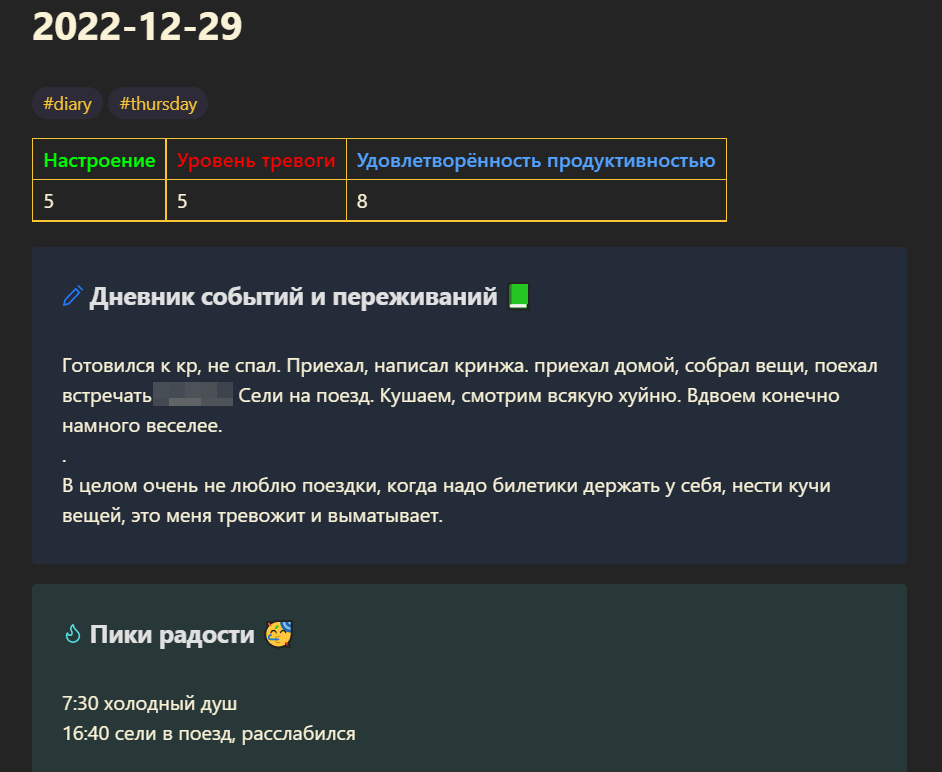The image size is (942, 772).
Task: Click the line 7:30 холодный душ
Action: (150, 703)
